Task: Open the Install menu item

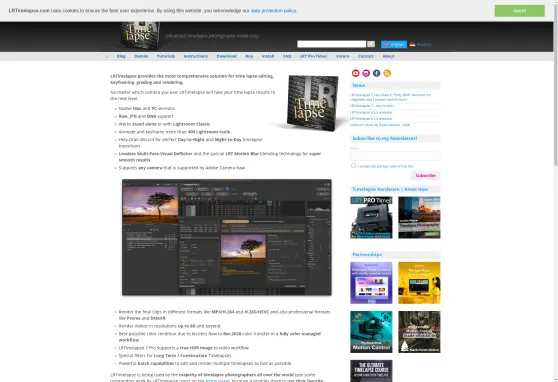Action: (x=268, y=56)
